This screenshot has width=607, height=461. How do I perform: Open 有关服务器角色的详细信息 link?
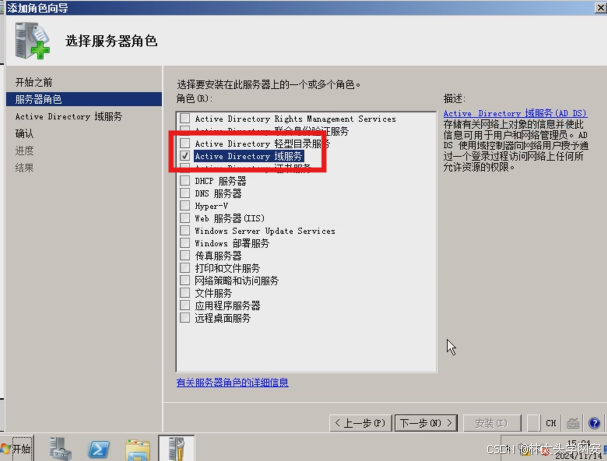232,382
